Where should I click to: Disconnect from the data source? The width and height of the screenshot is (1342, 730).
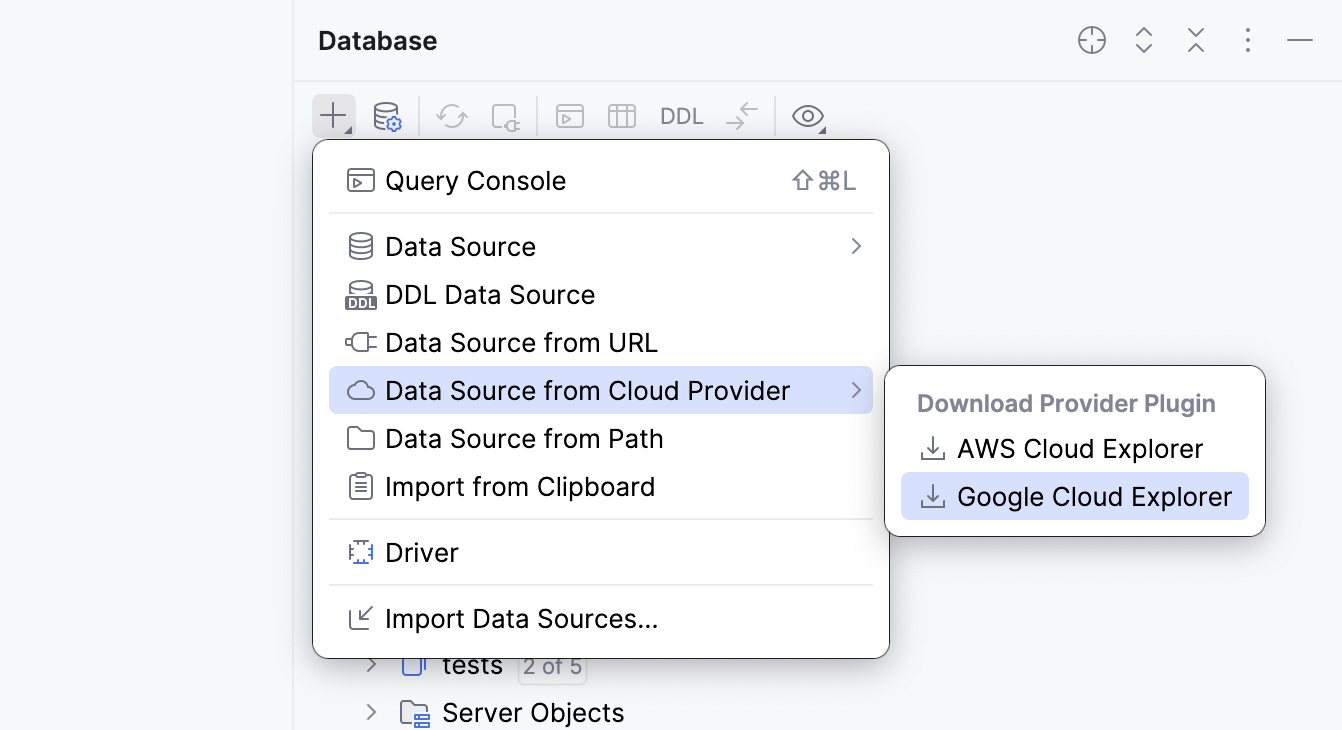click(x=505, y=115)
